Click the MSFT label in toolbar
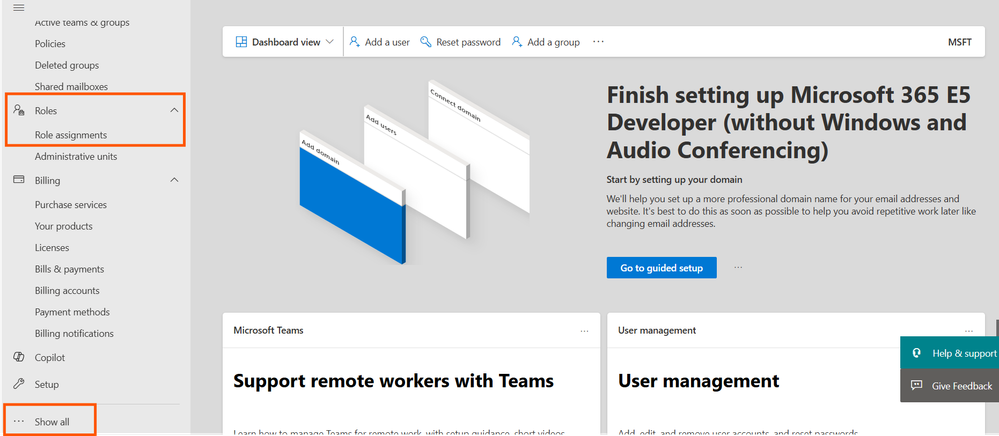This screenshot has height=436, width=999. pyautogui.click(x=960, y=42)
